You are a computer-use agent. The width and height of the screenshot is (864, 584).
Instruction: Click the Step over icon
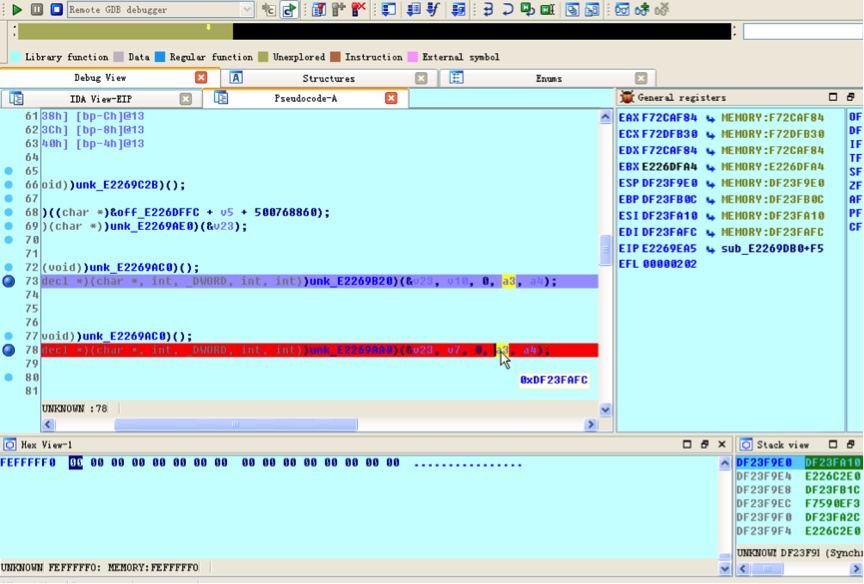tap(507, 10)
